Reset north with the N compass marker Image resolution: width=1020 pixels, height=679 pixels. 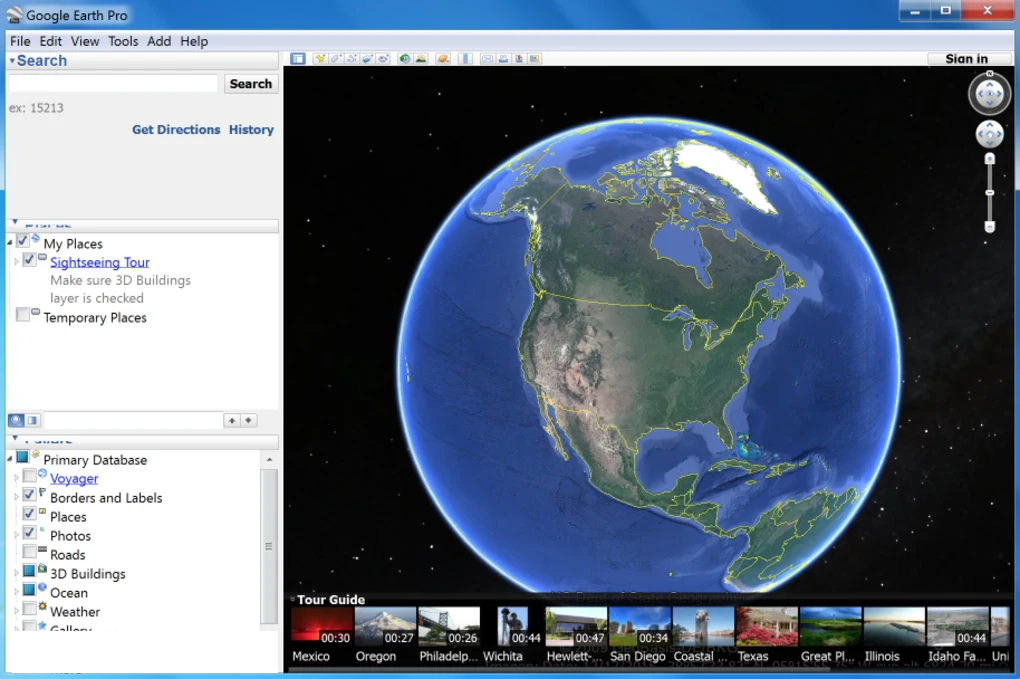click(x=989, y=74)
